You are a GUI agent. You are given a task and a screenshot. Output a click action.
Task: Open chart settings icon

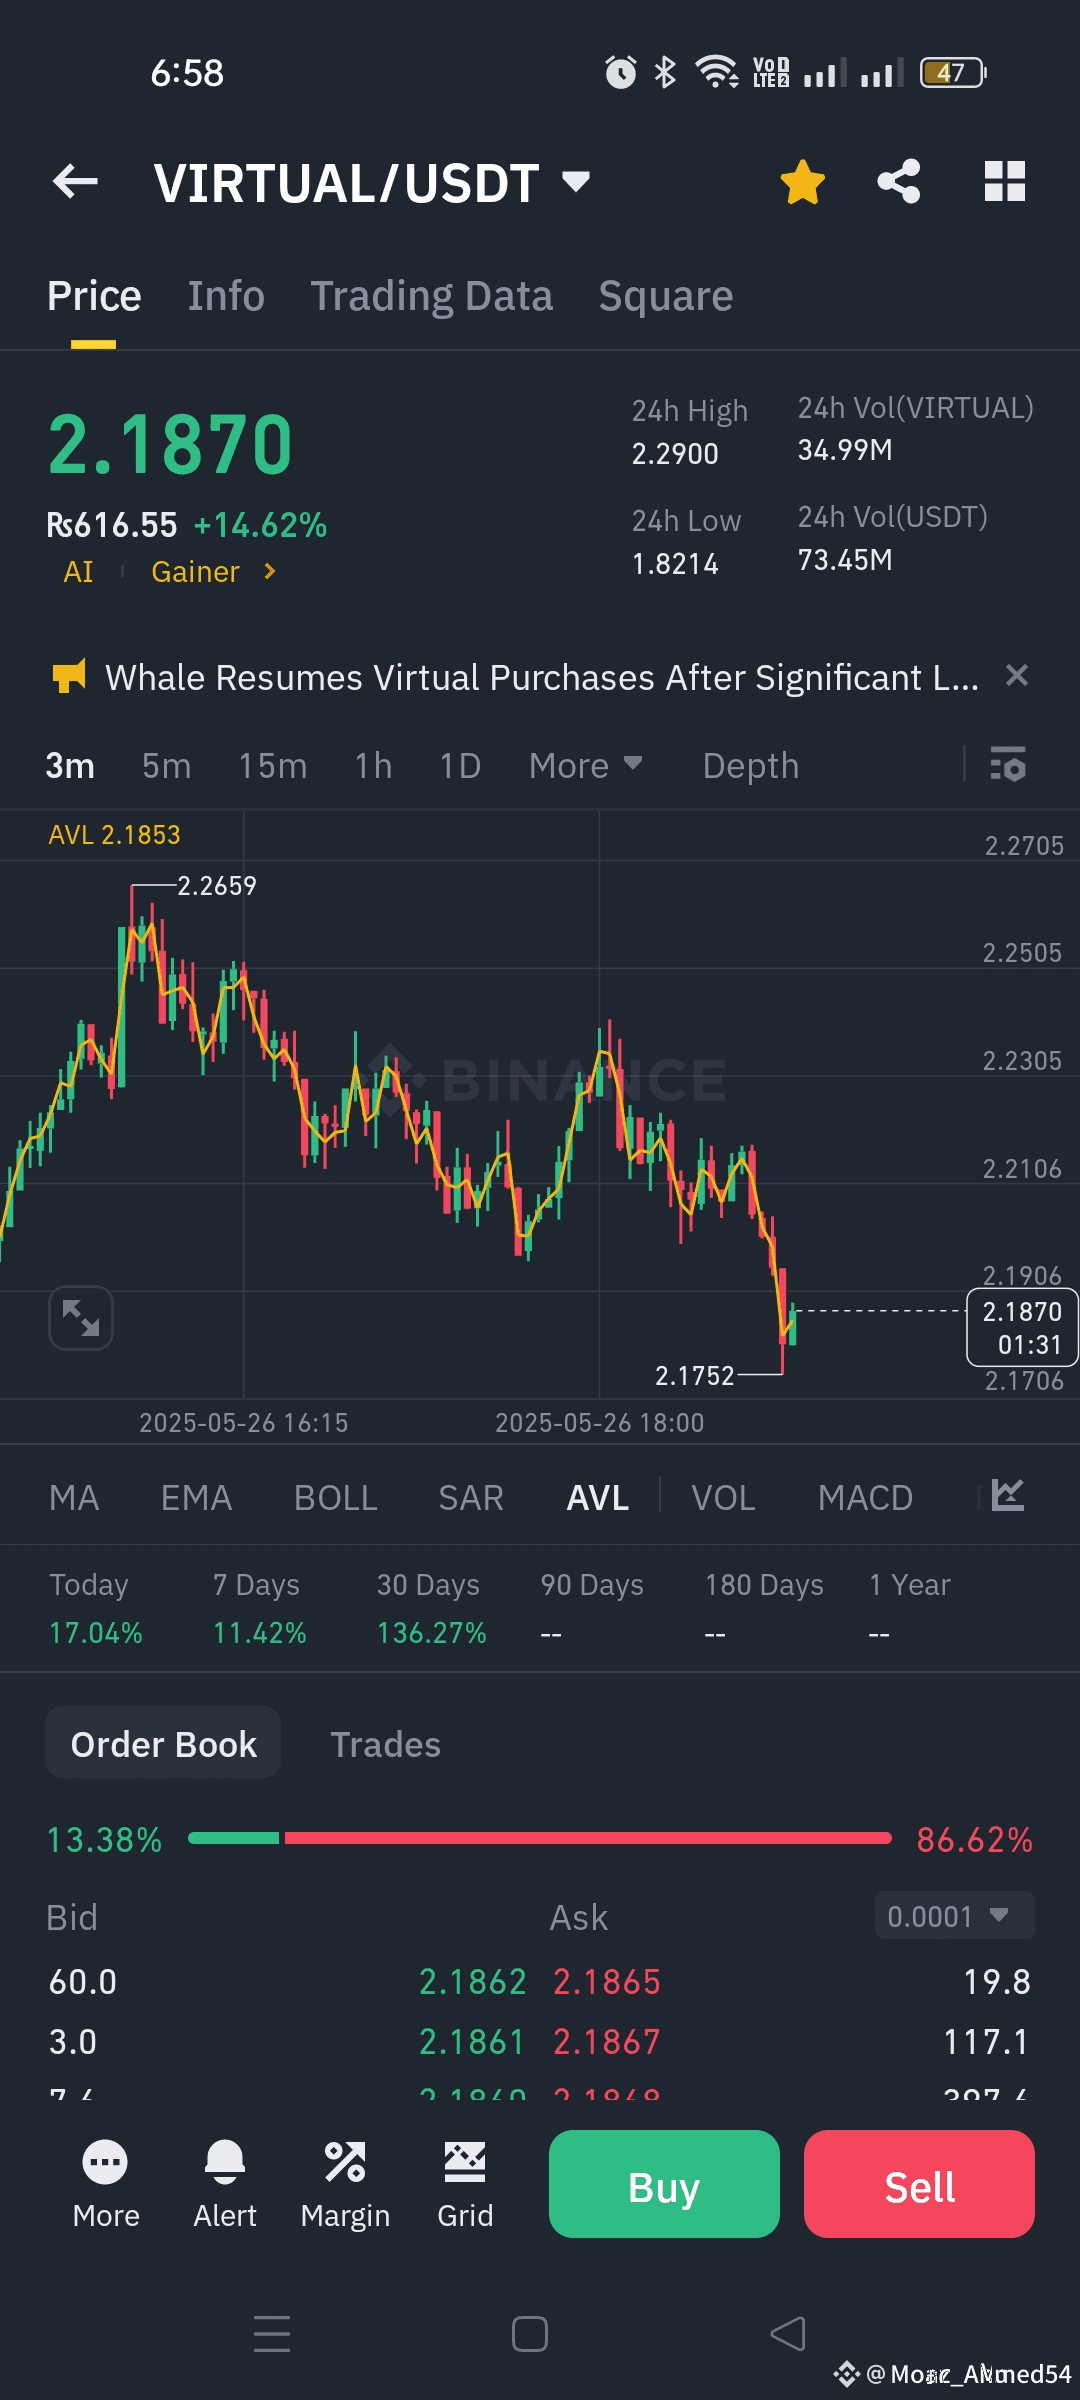1008,764
